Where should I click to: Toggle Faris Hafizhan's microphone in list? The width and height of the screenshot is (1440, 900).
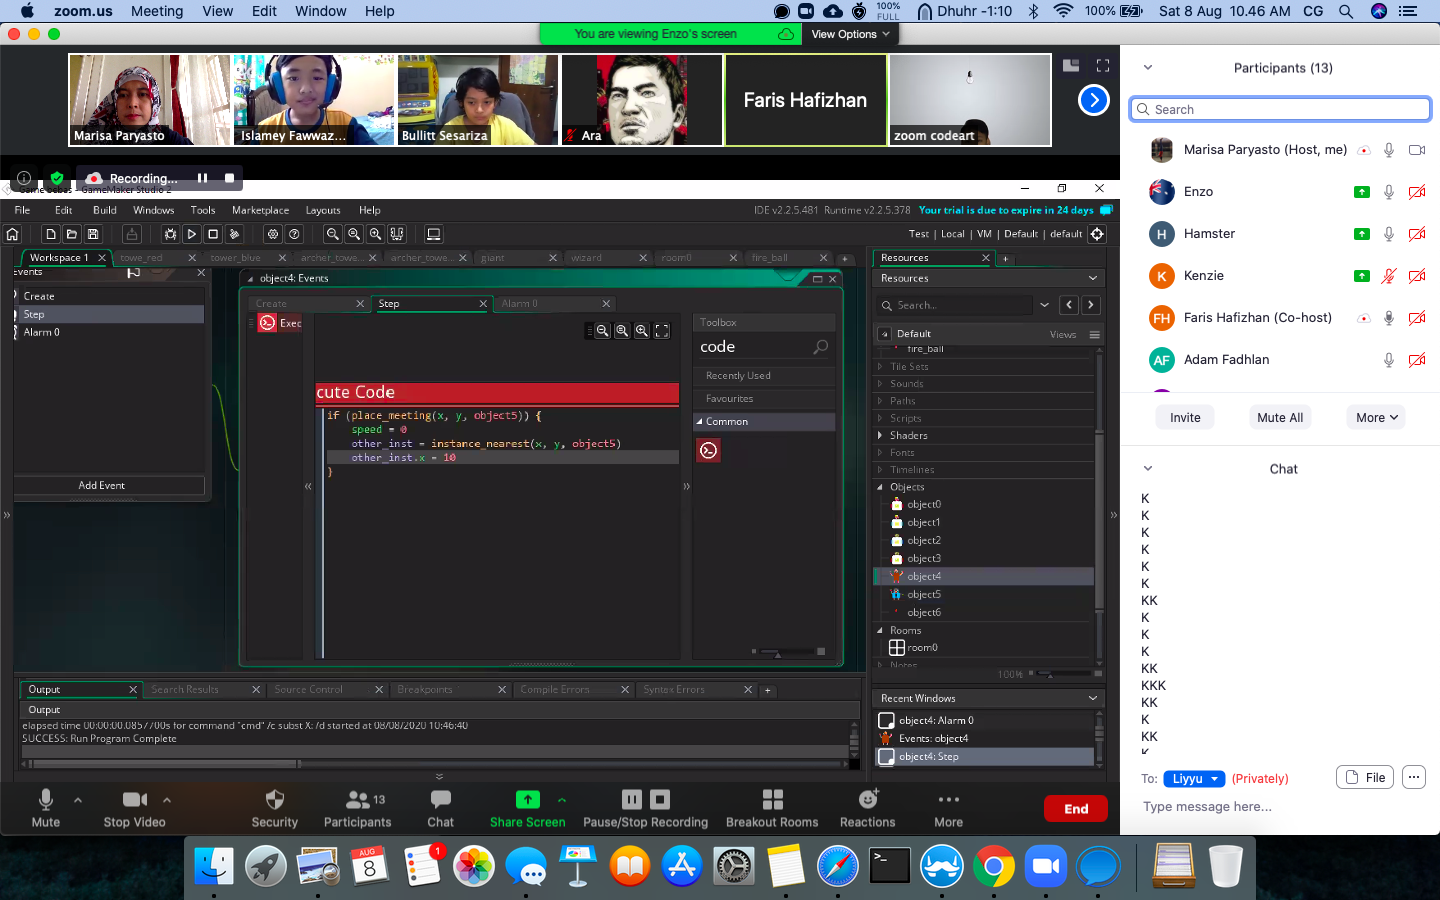1389,318
